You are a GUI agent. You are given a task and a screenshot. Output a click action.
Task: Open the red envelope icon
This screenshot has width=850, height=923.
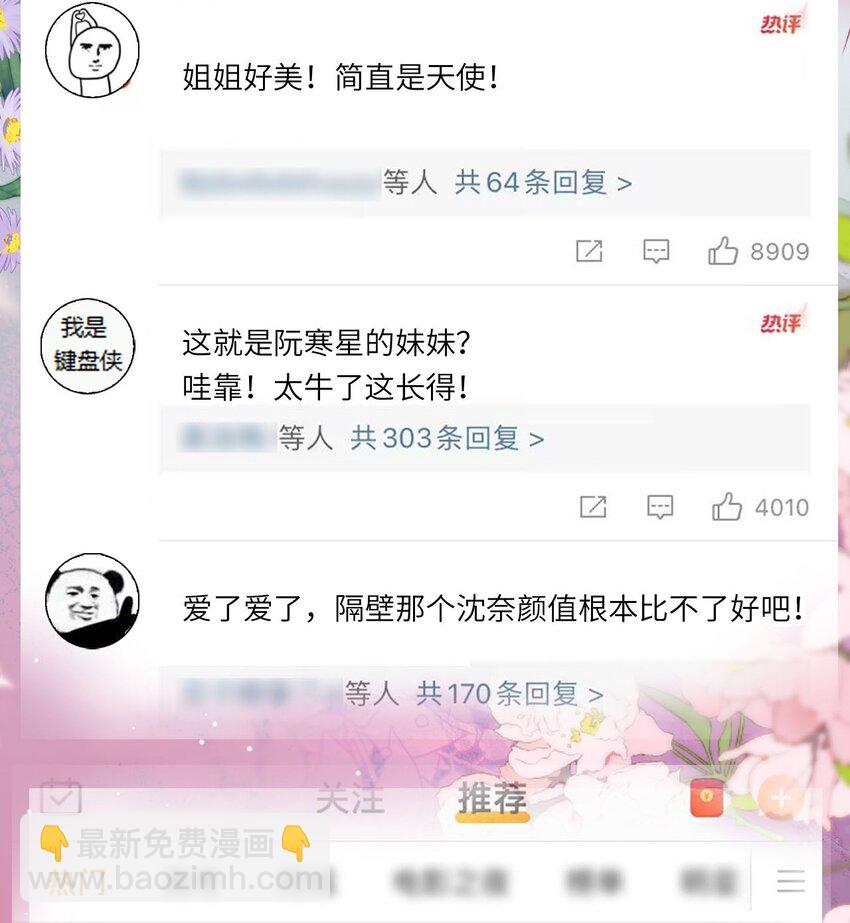tap(706, 798)
